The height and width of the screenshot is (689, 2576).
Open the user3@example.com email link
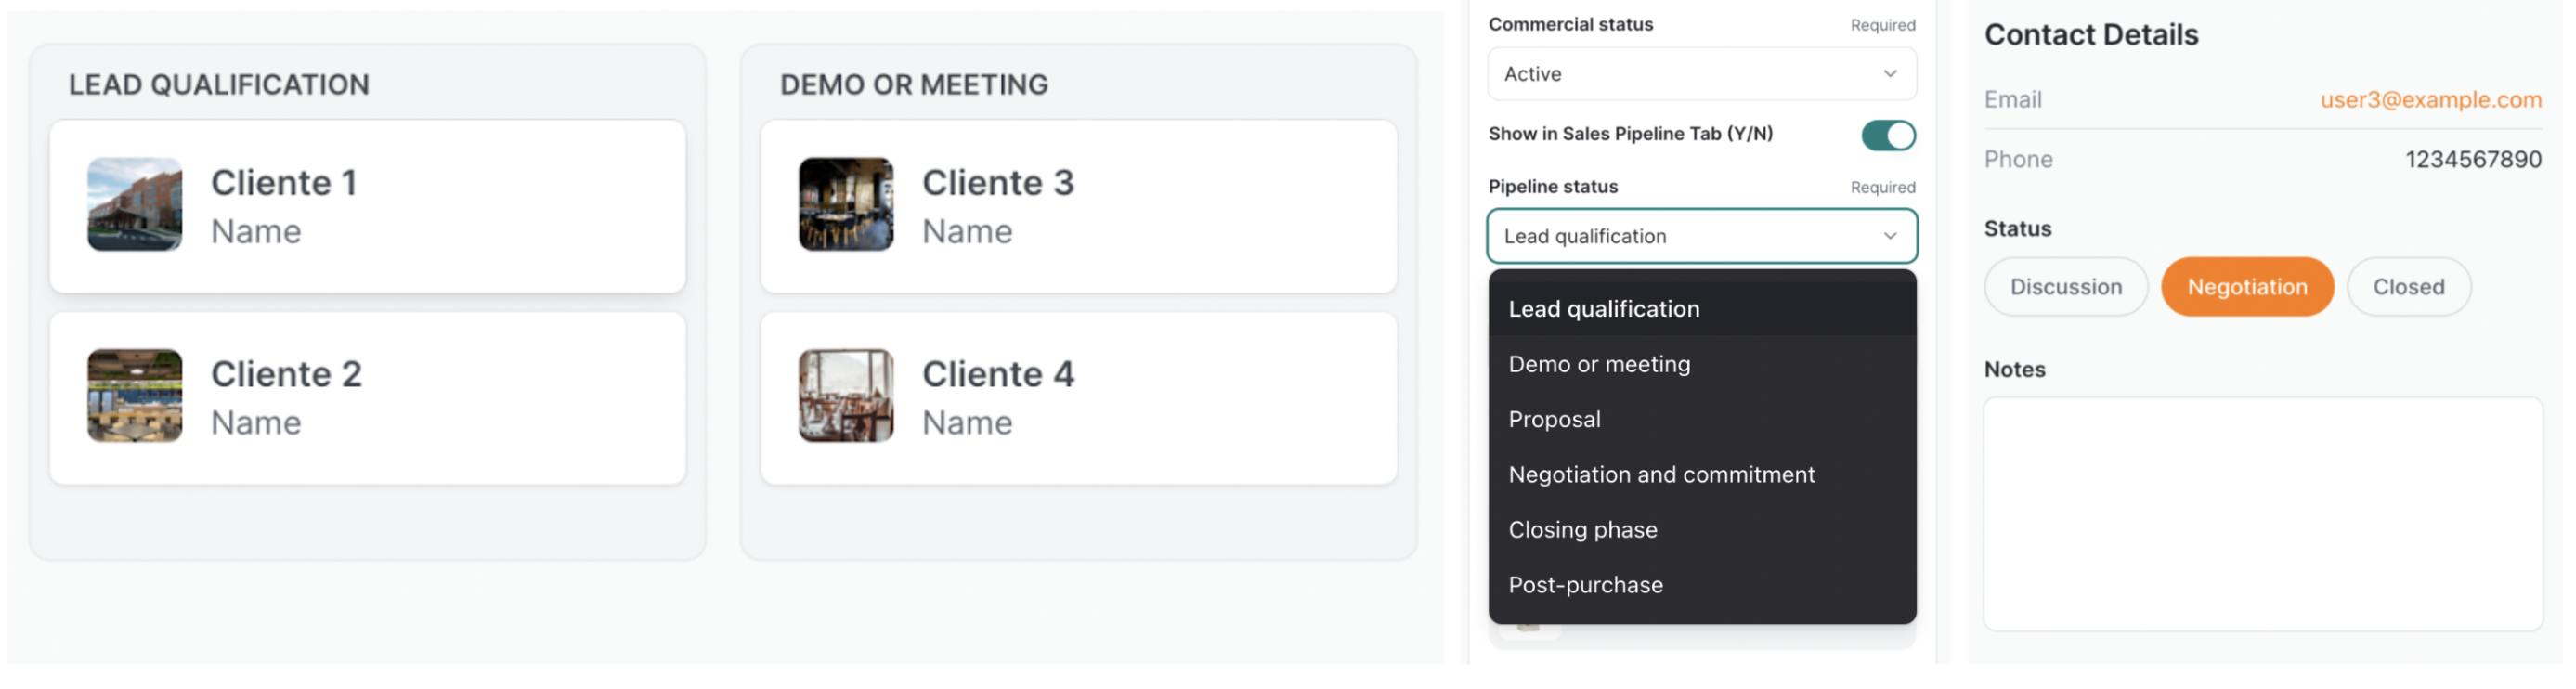click(x=2430, y=100)
